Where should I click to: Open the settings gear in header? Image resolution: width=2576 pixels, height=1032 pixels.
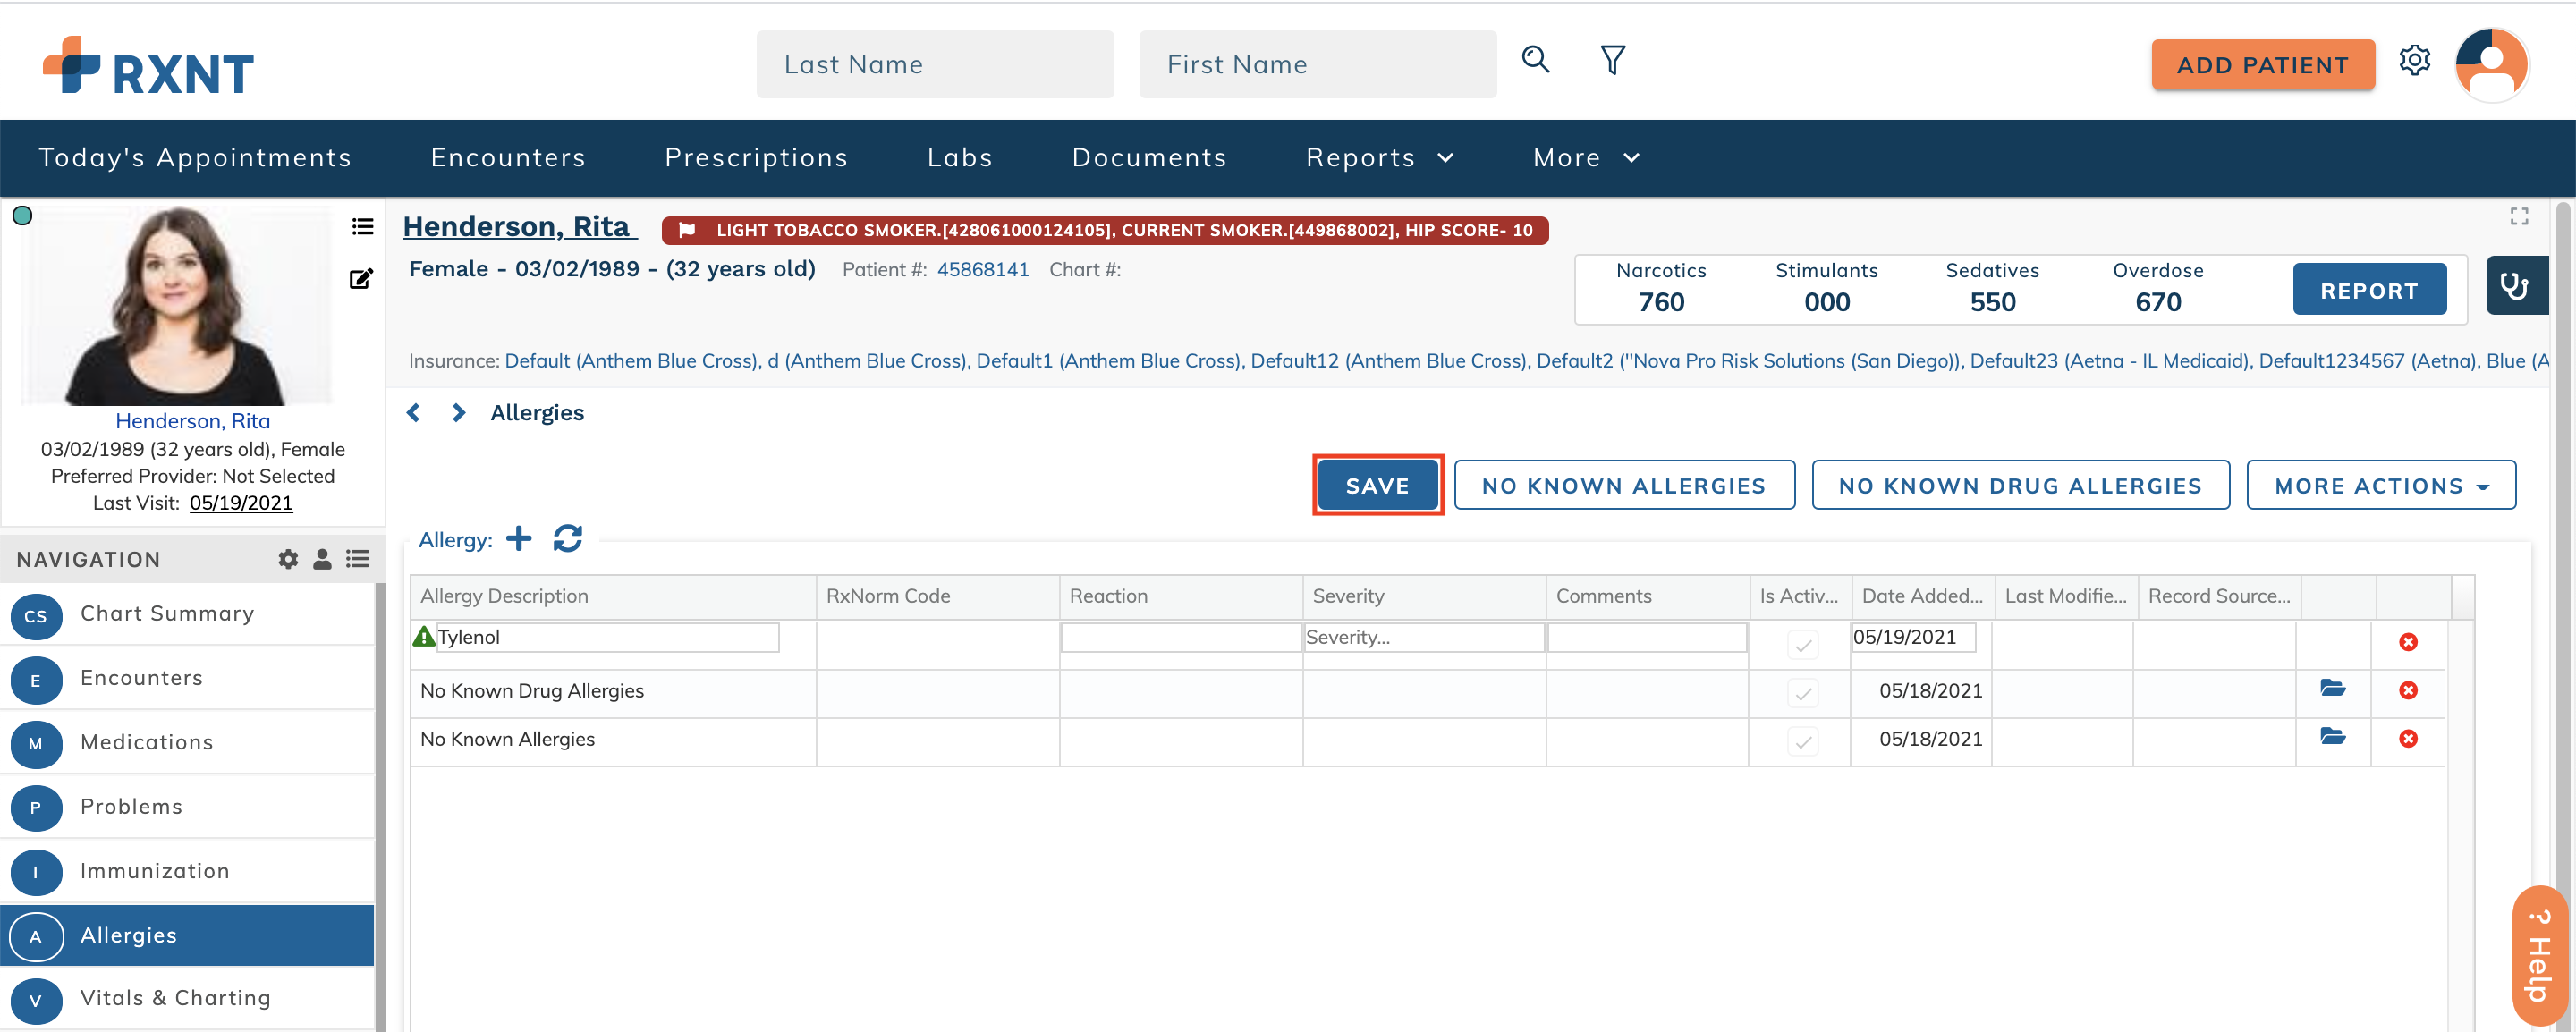pyautogui.click(x=2414, y=60)
